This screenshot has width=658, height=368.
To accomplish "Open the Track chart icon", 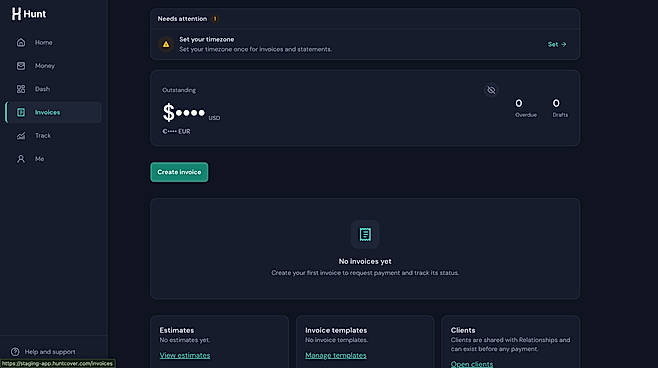I will pyautogui.click(x=21, y=136).
